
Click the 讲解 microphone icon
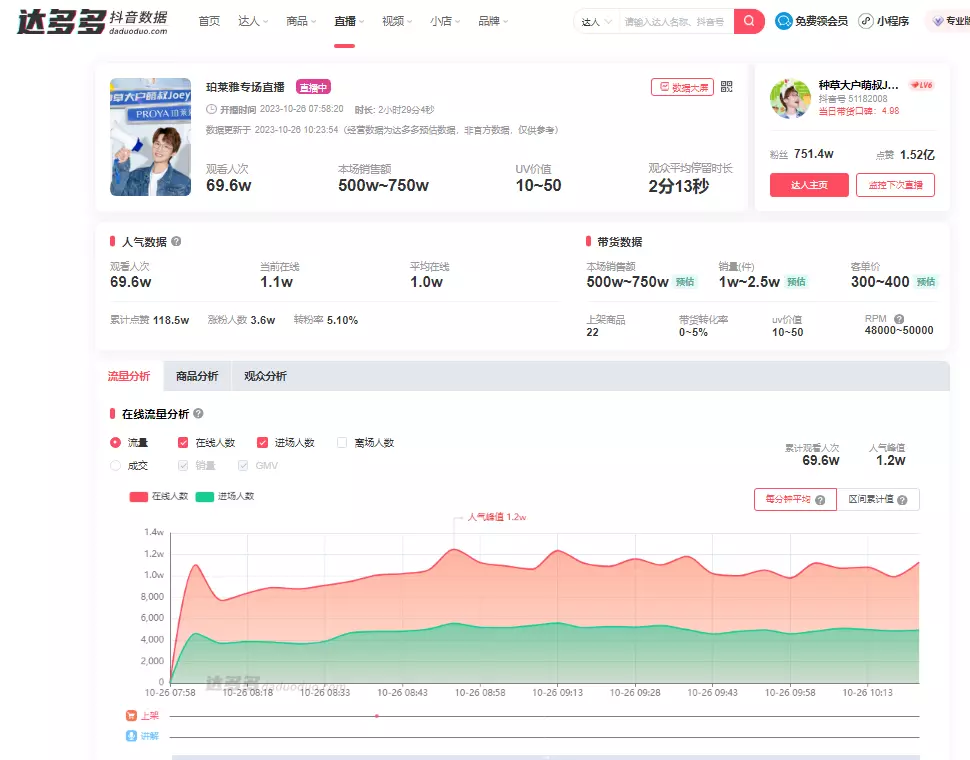click(x=131, y=736)
